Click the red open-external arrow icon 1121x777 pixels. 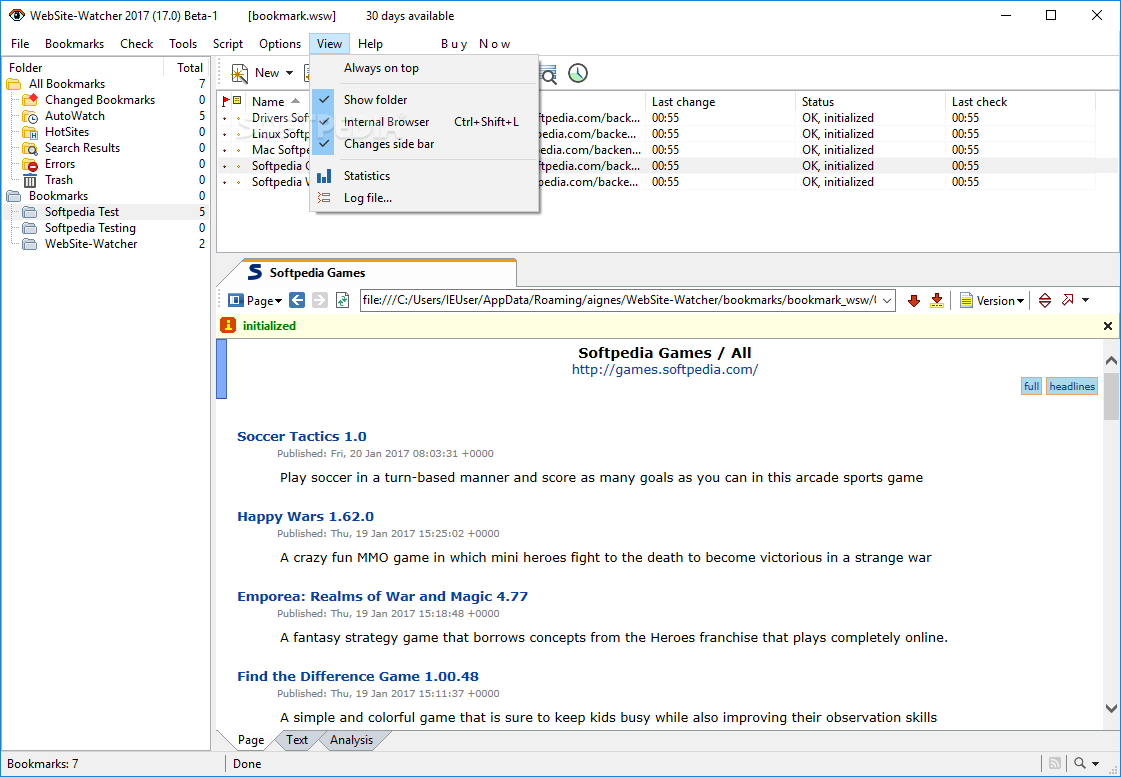click(x=1067, y=300)
